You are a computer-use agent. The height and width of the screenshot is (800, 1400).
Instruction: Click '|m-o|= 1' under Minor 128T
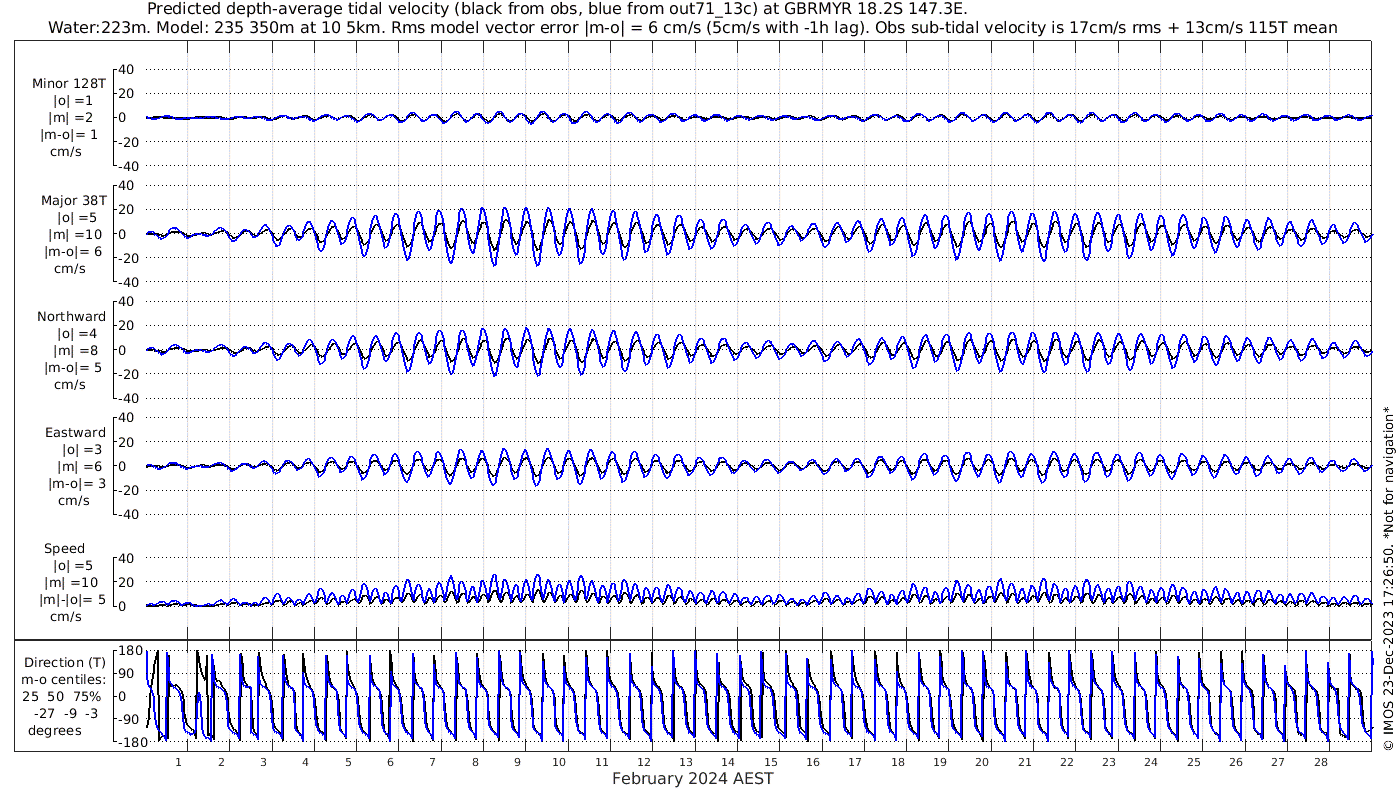(x=69, y=135)
